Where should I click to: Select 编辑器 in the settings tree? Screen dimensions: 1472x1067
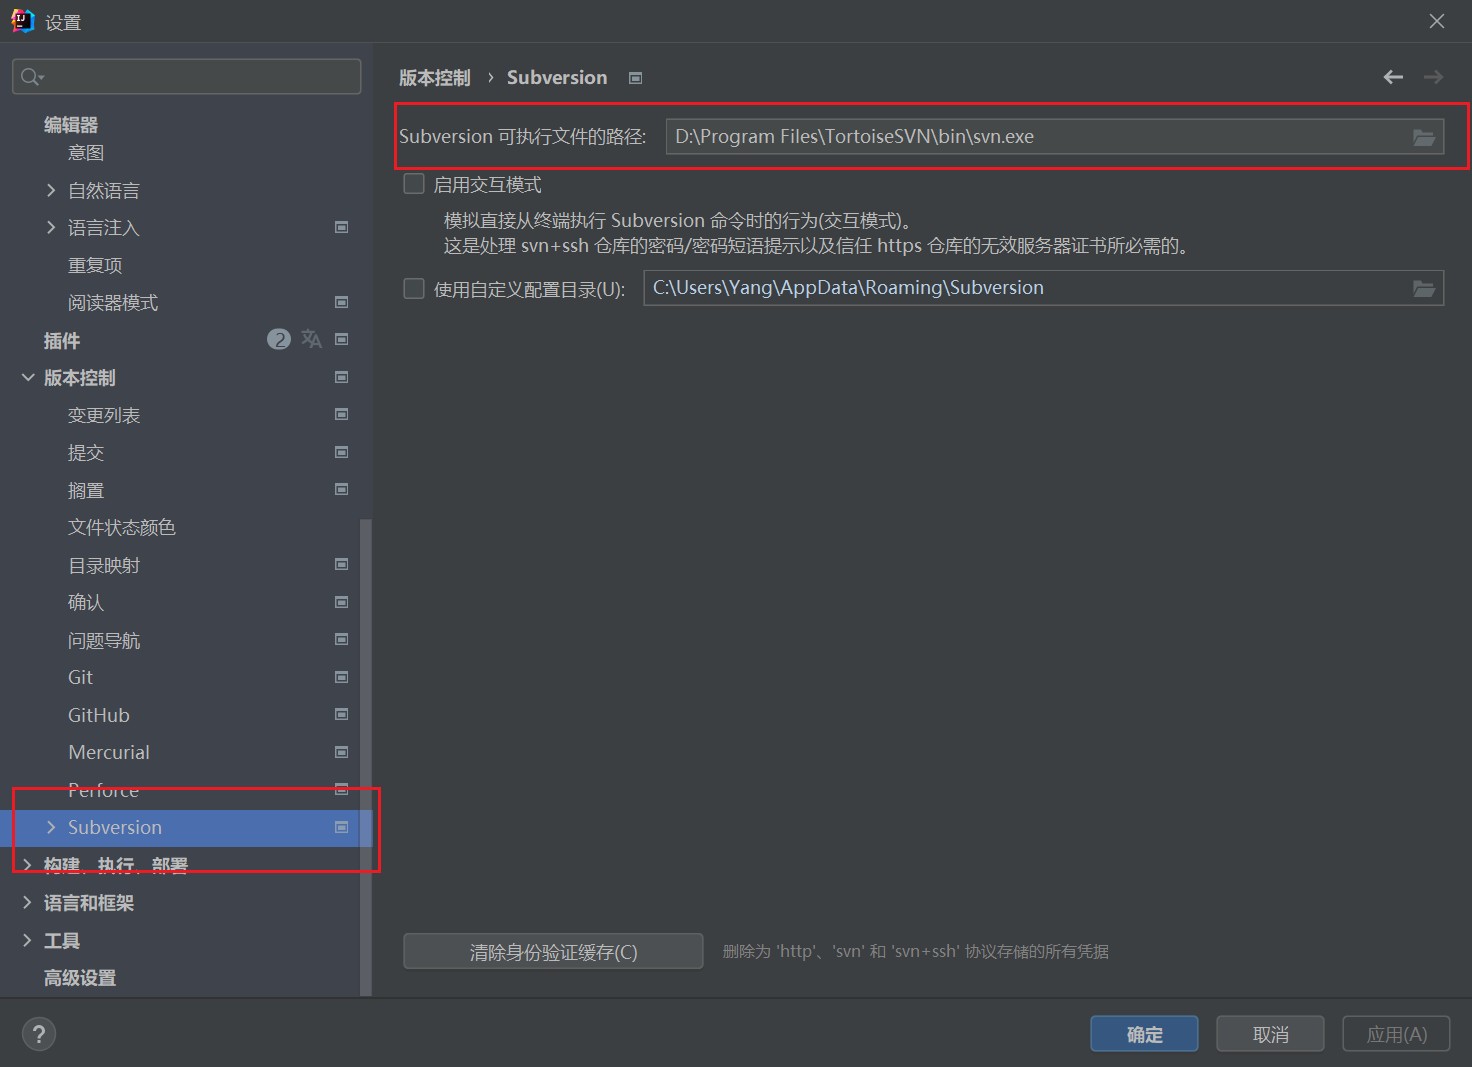coord(71,125)
